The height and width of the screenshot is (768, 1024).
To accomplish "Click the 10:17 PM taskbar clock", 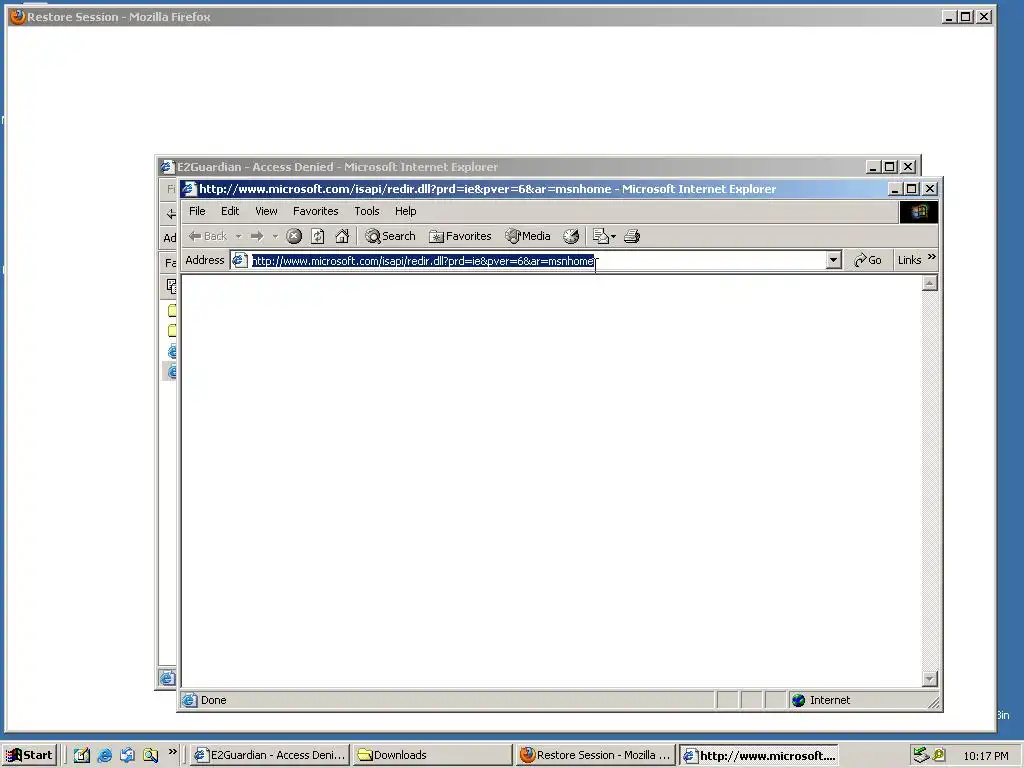I will pyautogui.click(x=985, y=756).
